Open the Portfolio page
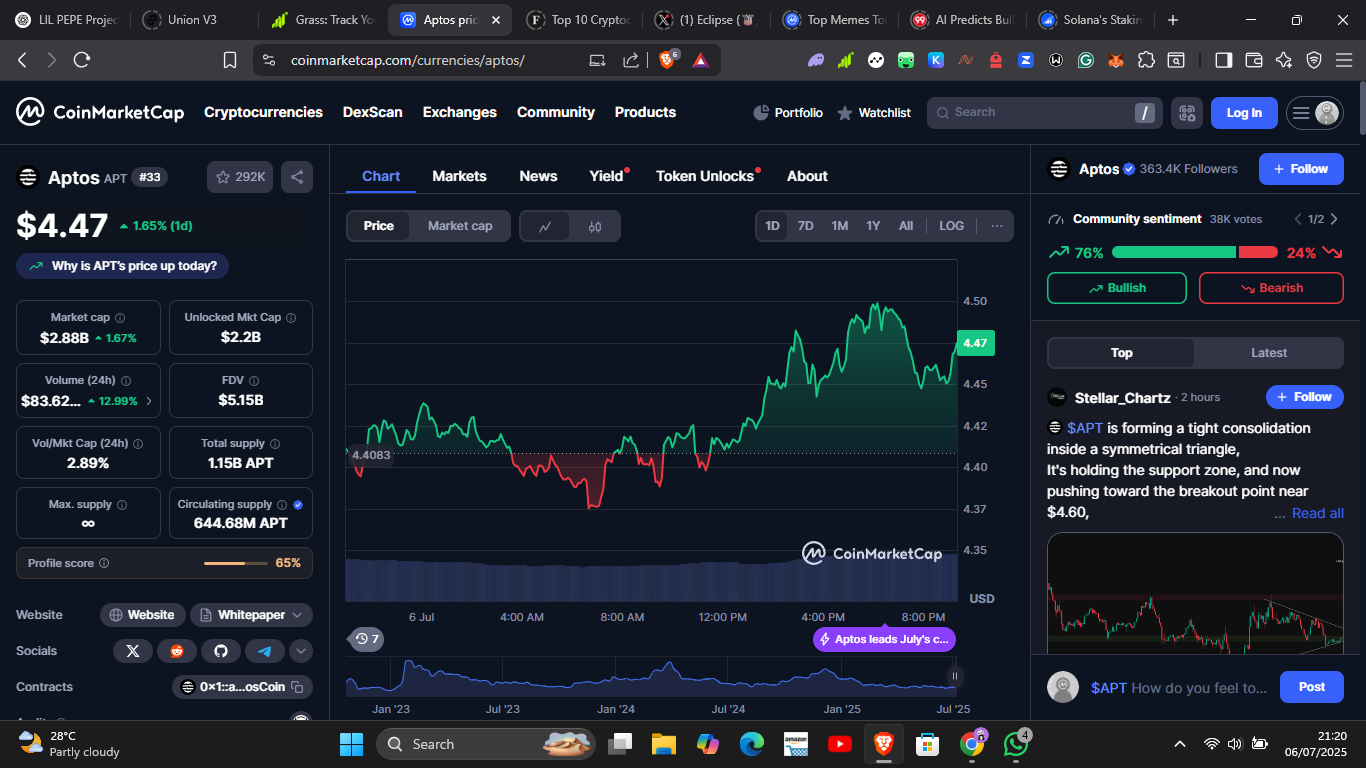 coord(788,113)
